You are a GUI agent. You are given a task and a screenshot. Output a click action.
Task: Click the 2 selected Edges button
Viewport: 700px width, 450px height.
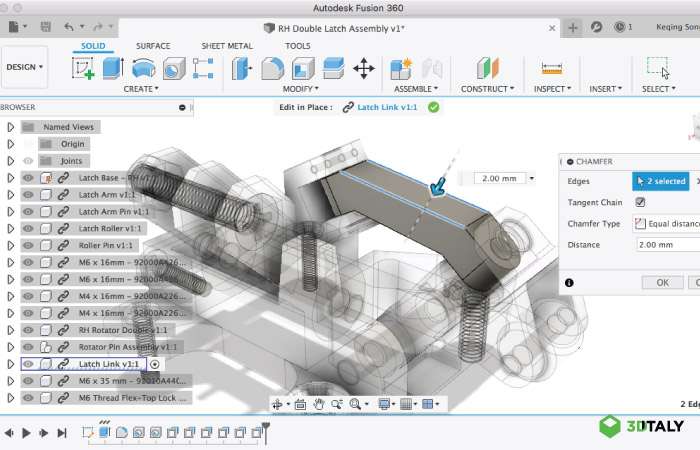click(x=661, y=181)
